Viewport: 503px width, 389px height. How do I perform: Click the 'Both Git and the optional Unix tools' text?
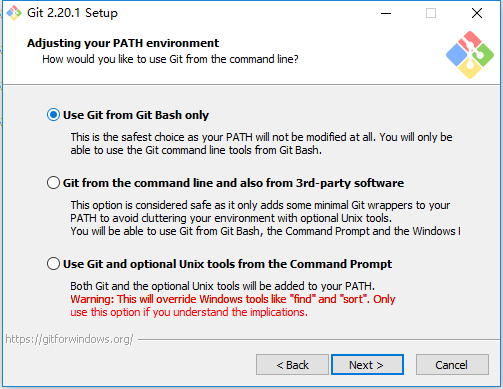click(x=222, y=286)
